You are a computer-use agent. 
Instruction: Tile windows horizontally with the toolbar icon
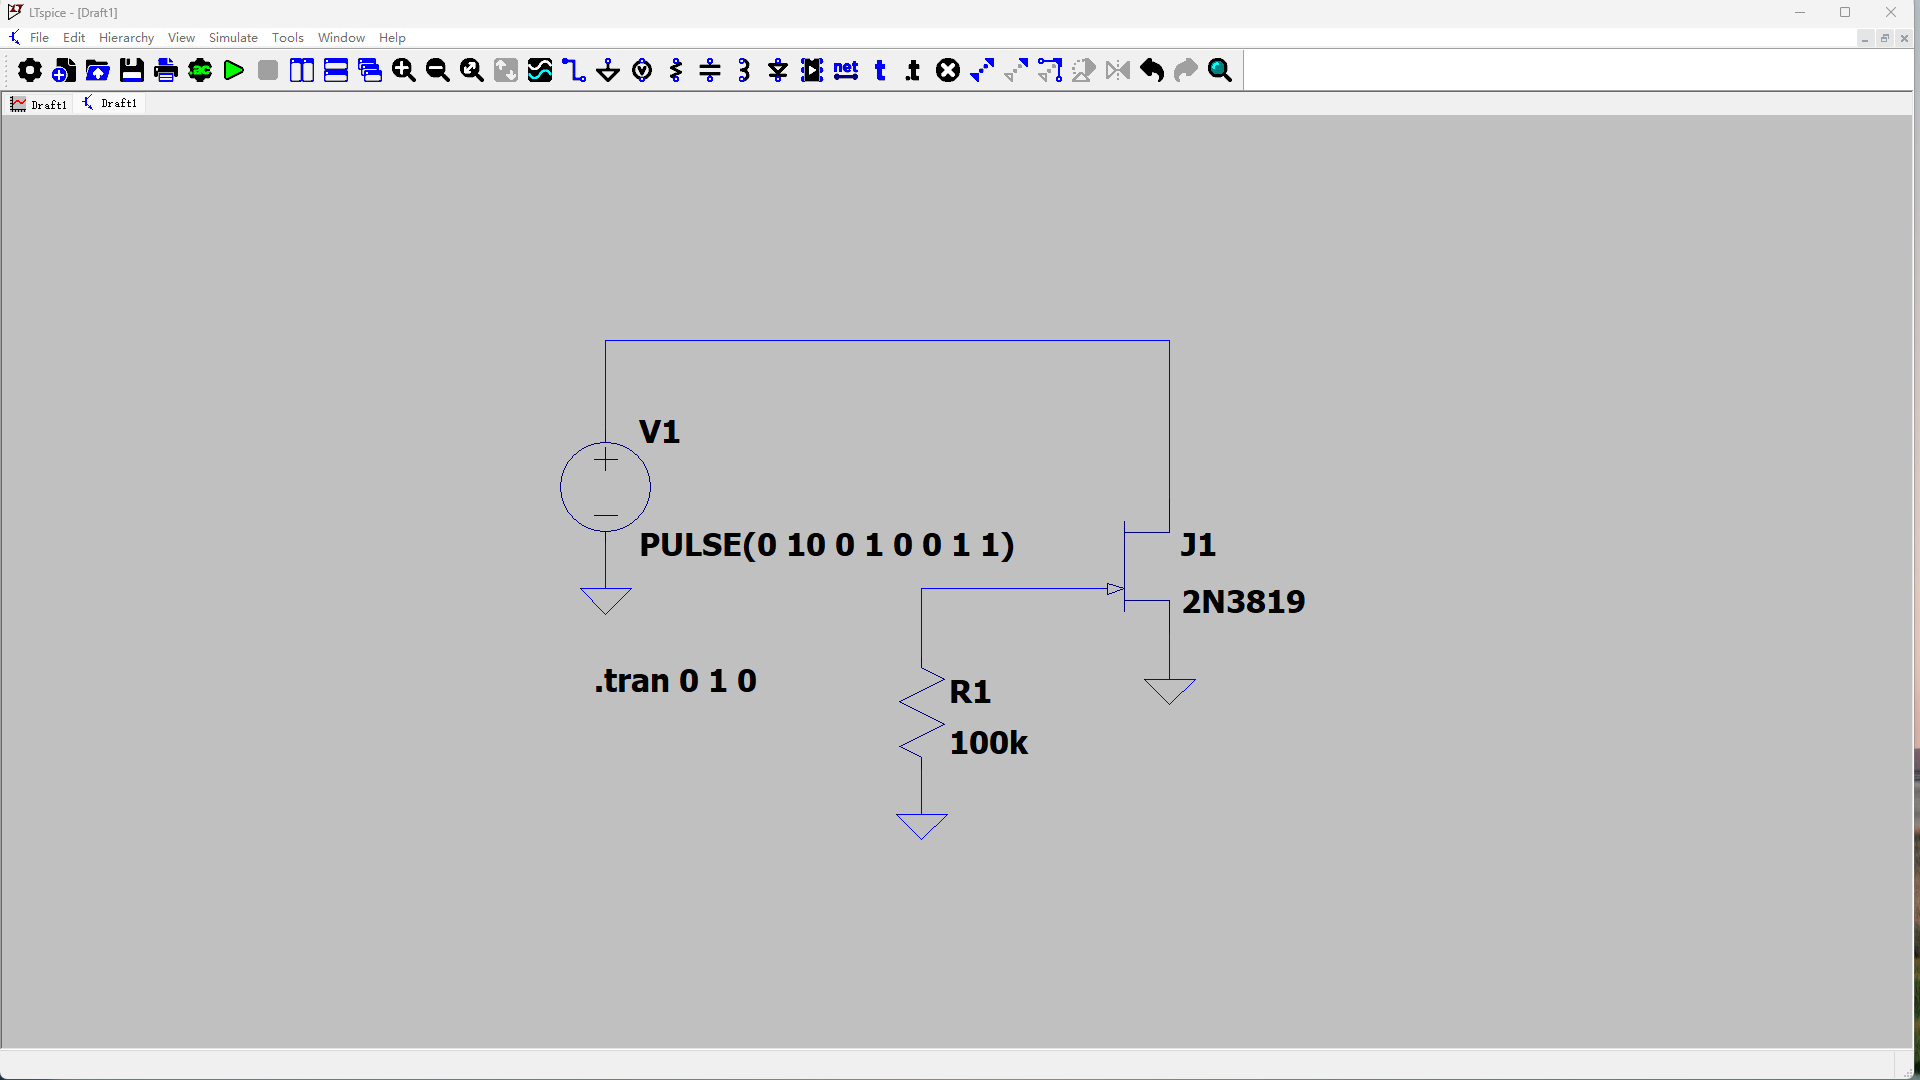pos(336,70)
